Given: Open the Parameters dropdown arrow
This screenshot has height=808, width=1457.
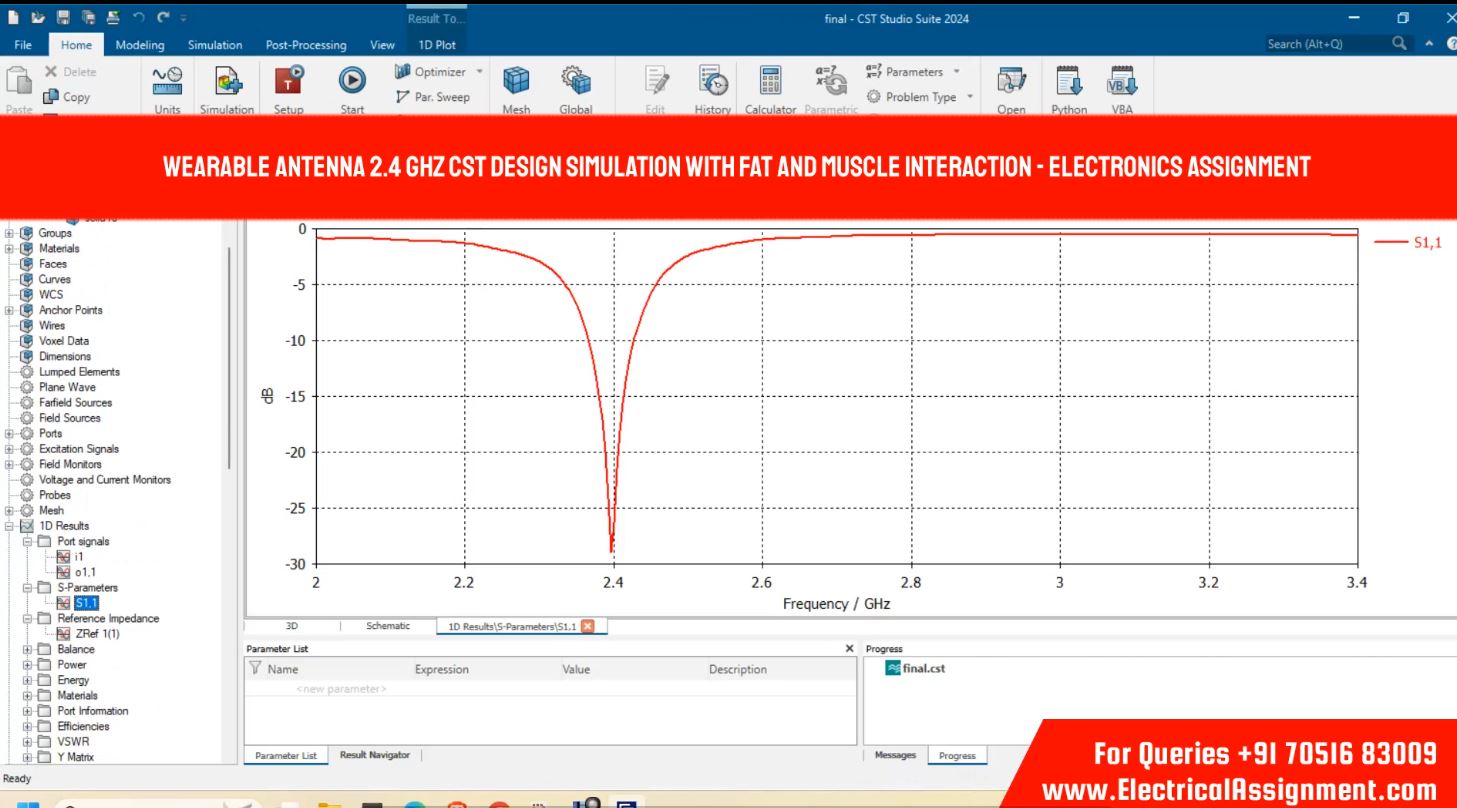Looking at the screenshot, I should [x=956, y=72].
